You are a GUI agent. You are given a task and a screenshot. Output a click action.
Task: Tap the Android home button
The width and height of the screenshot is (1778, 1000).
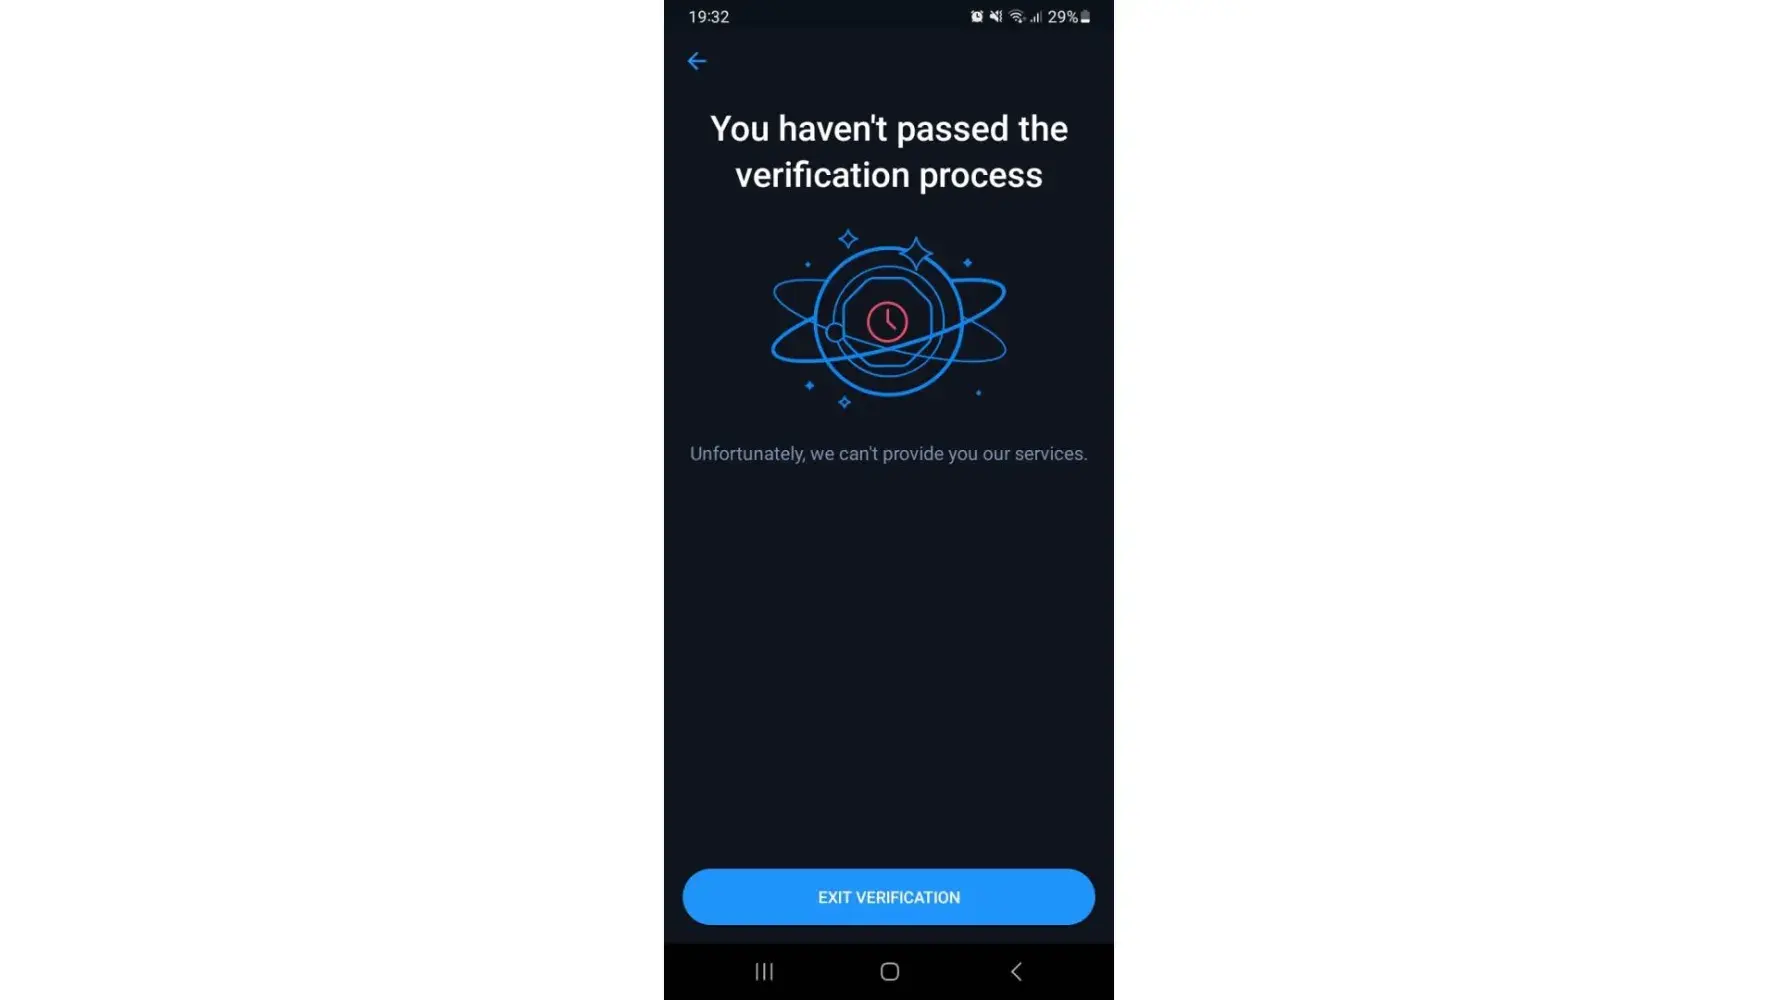889,971
